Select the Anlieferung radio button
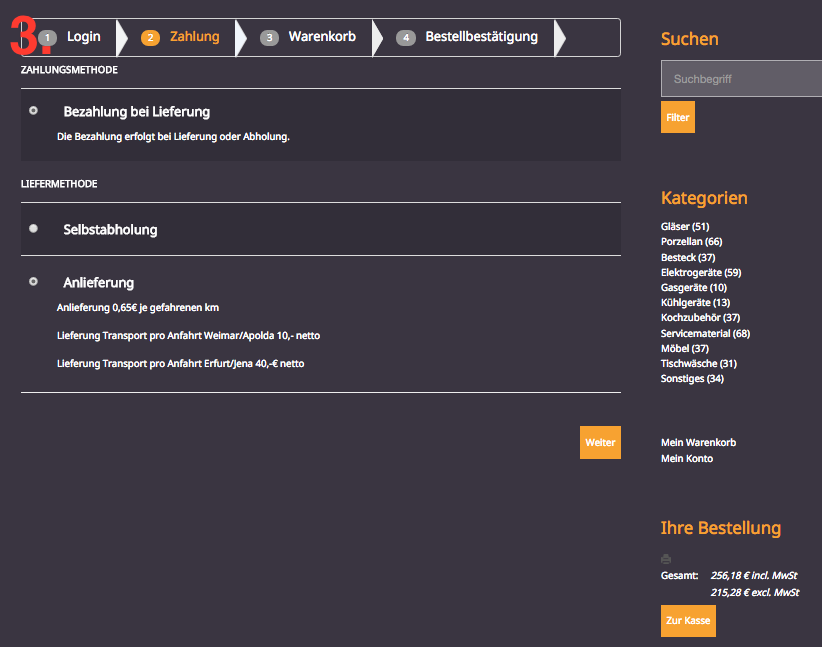The image size is (822, 647). coord(34,282)
